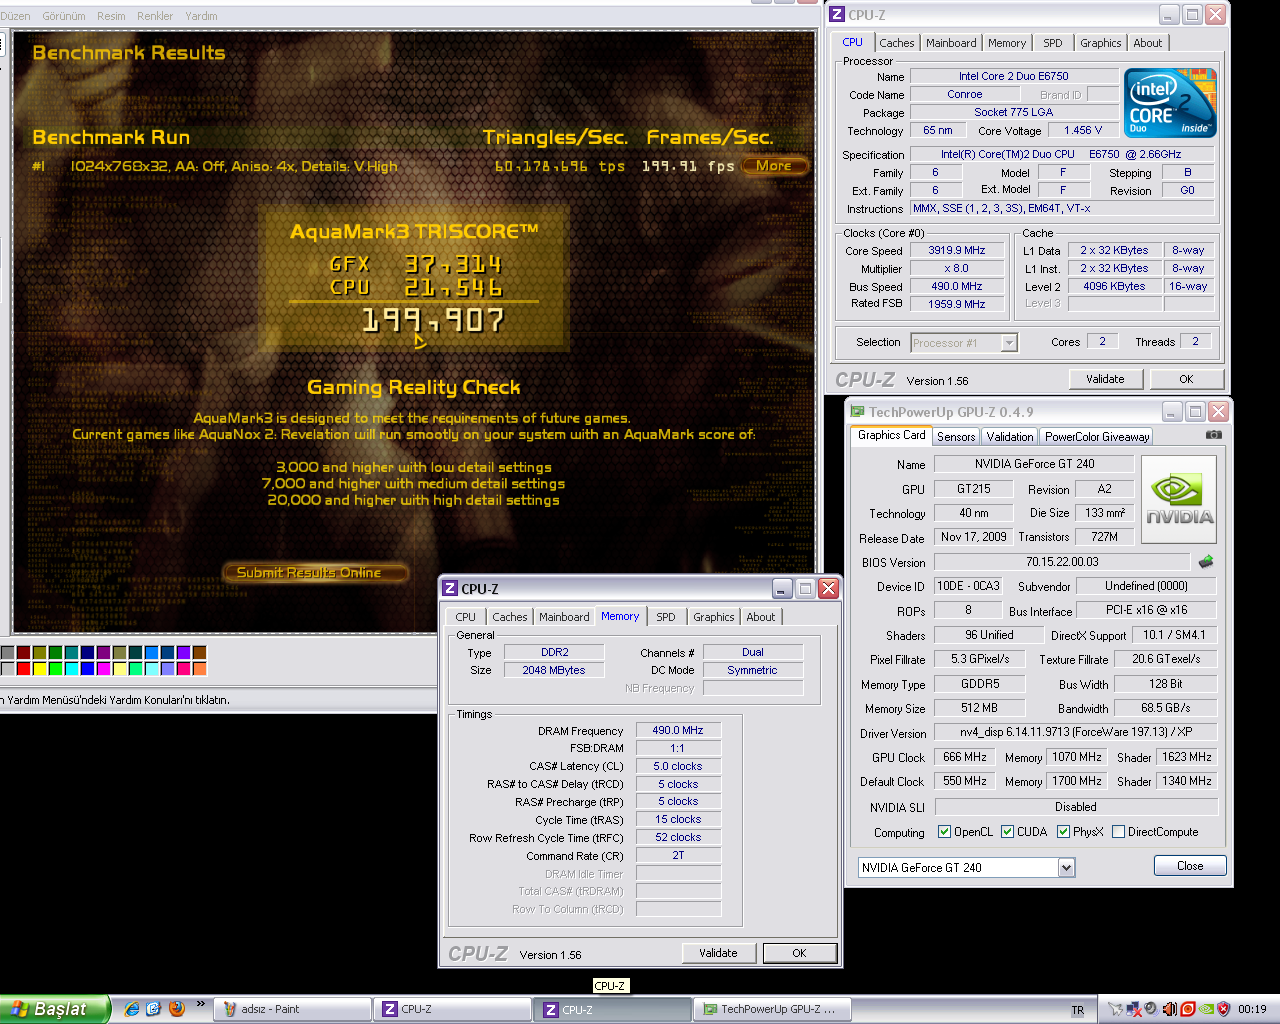Click the system clock 00:19
The image size is (1280, 1024).
pos(1252,1010)
